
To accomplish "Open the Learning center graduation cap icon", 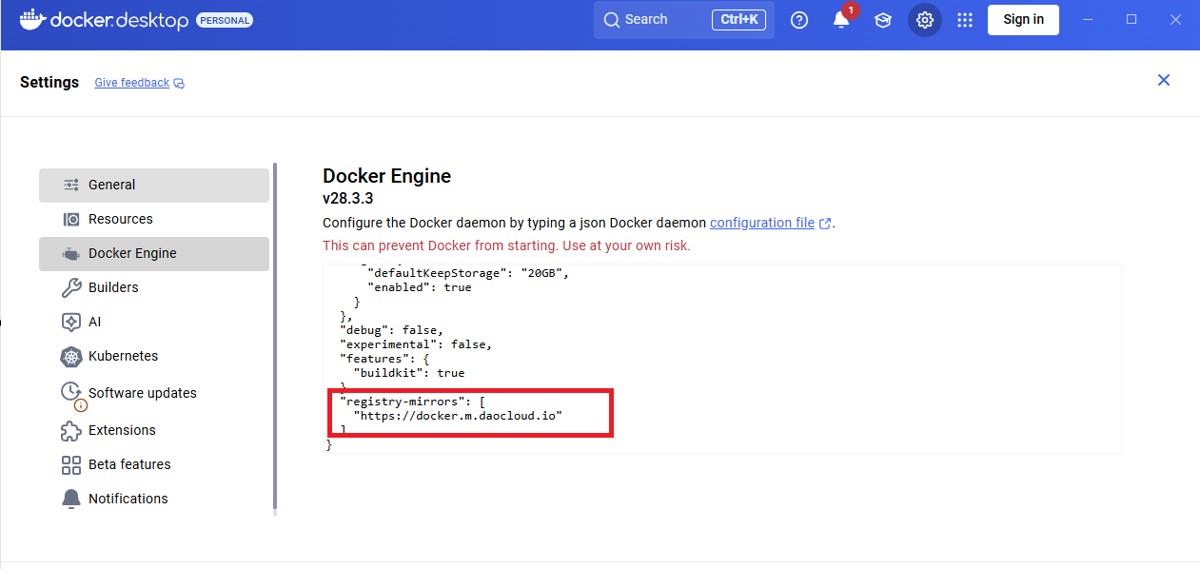I will (x=883, y=20).
